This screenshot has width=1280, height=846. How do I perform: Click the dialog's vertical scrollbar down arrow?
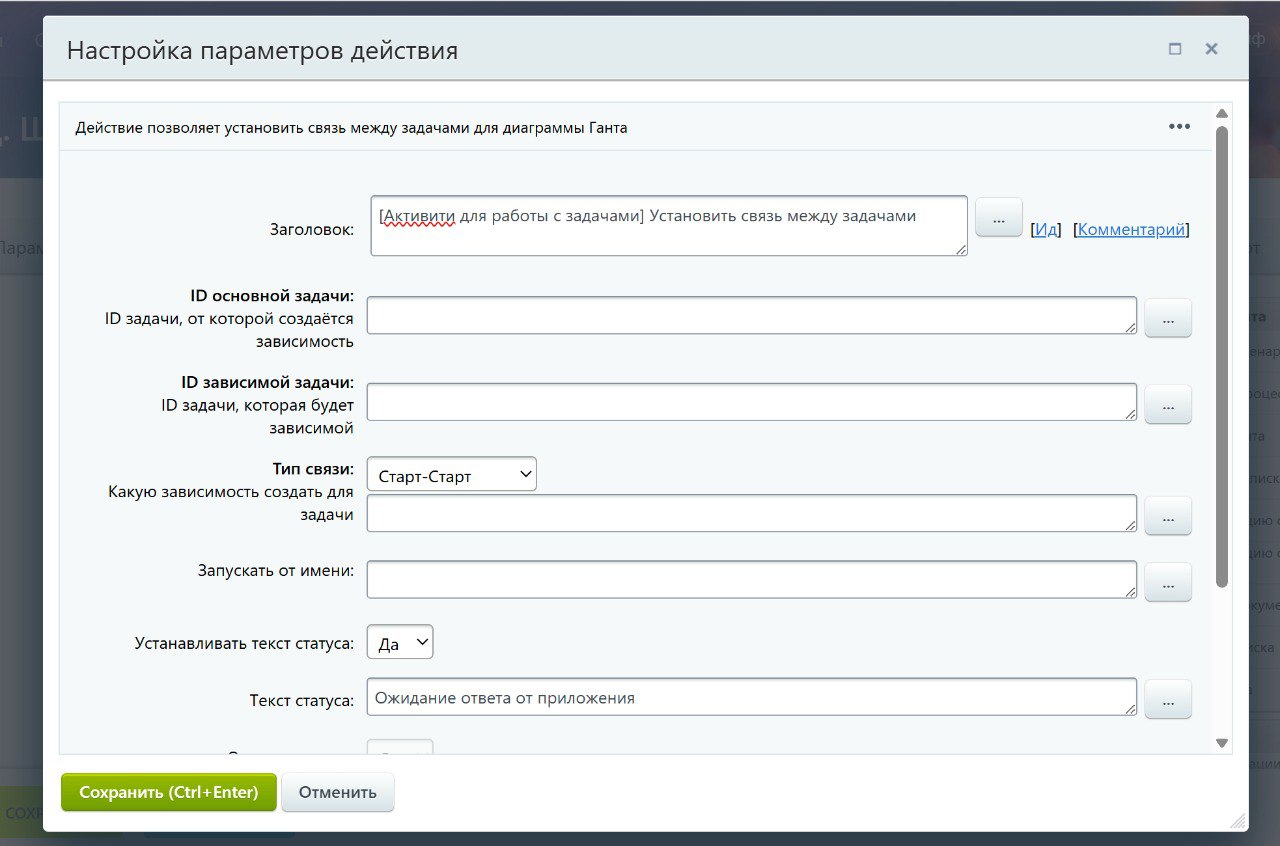coord(1221,743)
